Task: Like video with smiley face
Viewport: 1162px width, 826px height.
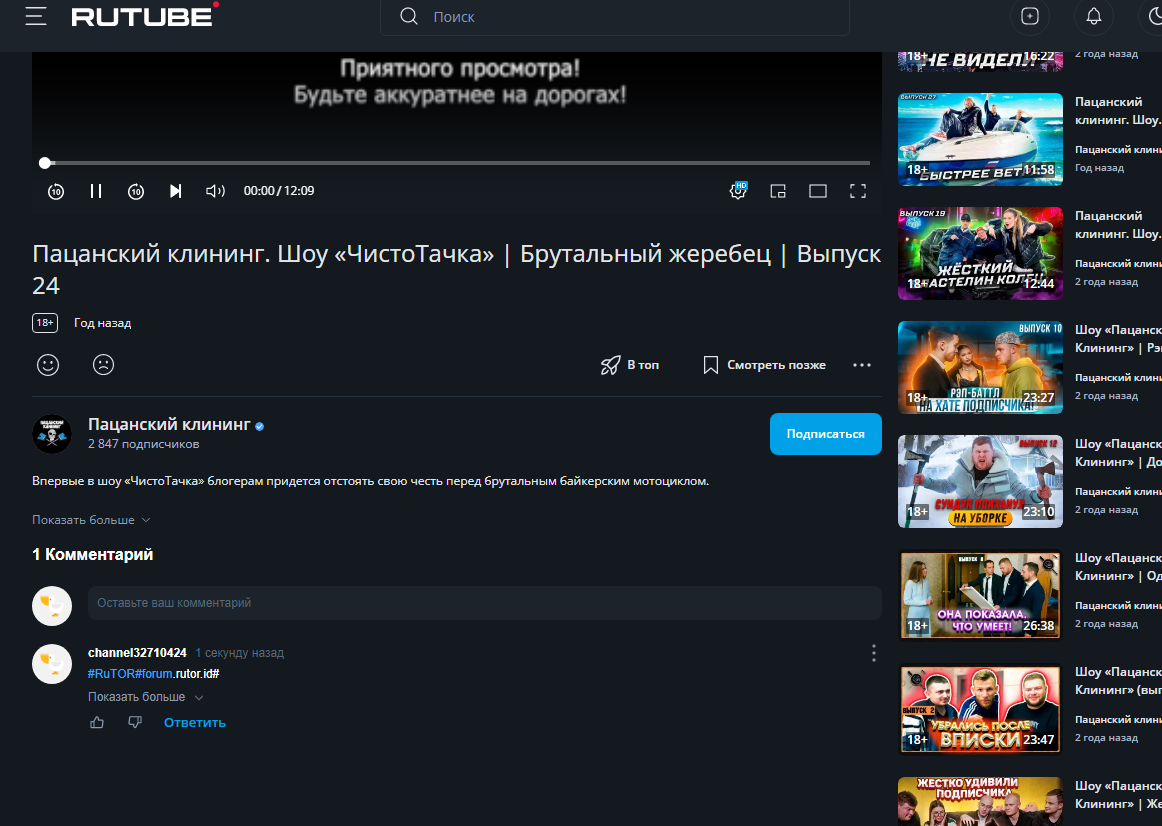Action: 48,364
